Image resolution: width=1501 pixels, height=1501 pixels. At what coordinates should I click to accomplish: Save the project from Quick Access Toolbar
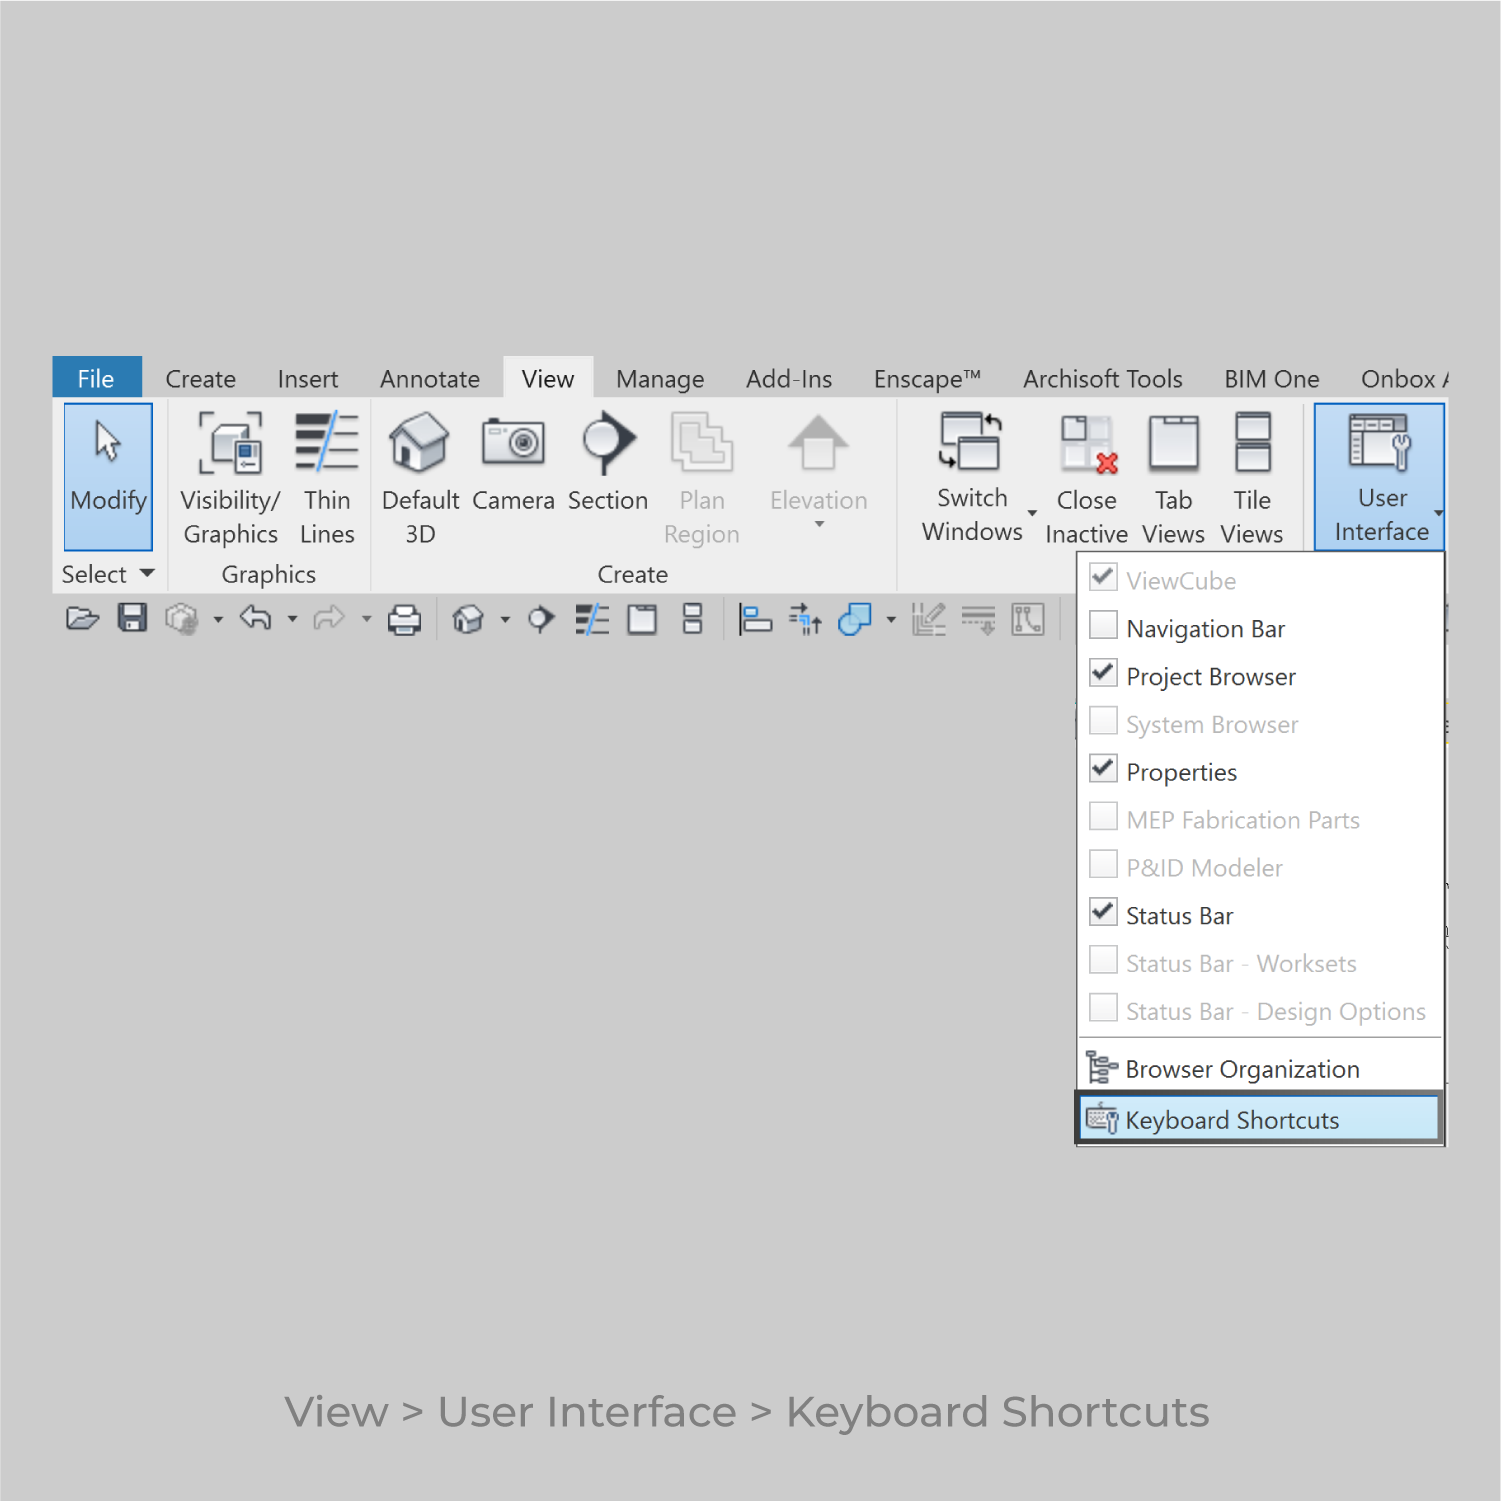131,618
